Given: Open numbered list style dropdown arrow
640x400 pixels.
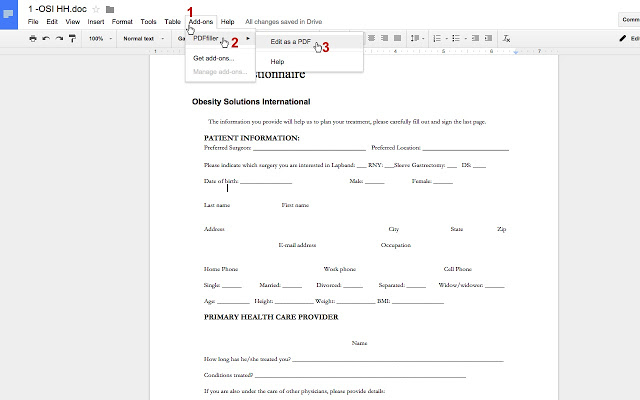Looking at the screenshot, I should tap(446, 38).
